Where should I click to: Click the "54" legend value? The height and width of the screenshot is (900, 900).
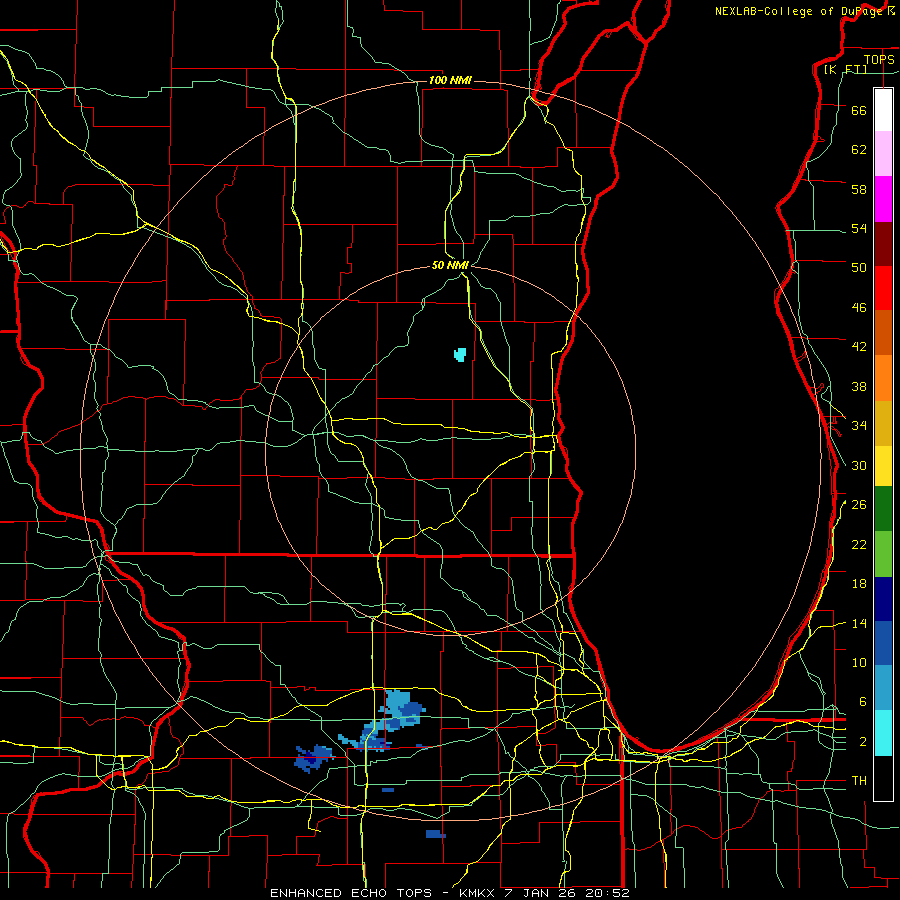859,228
